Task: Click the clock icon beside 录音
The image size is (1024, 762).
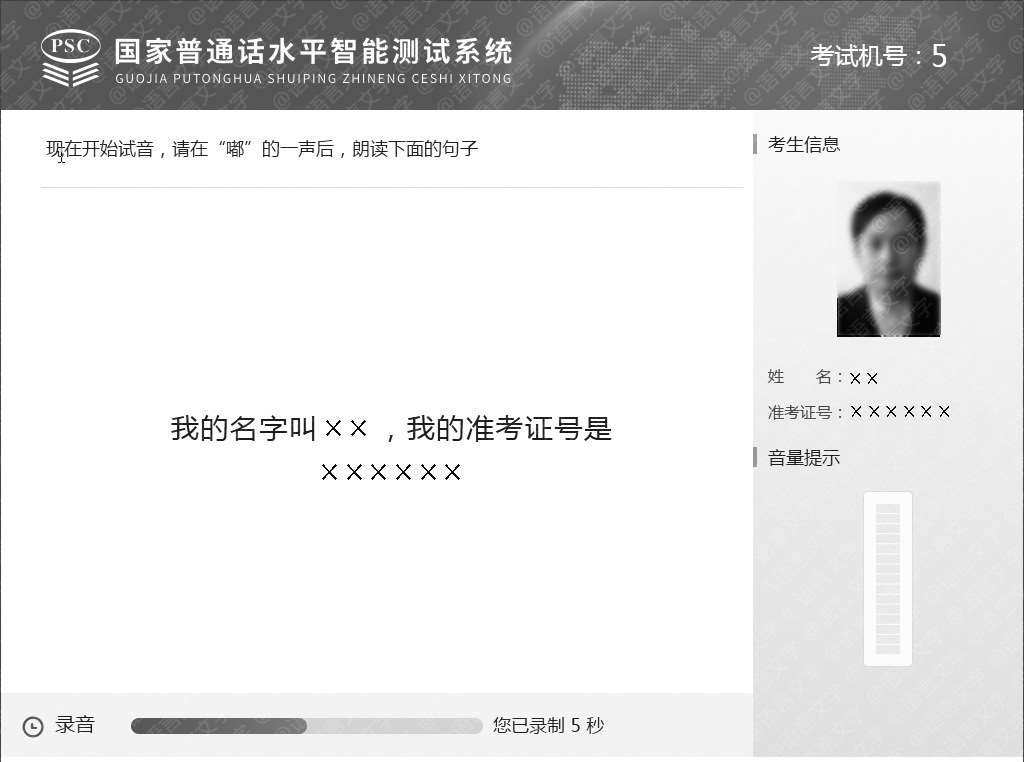Action: point(33,726)
